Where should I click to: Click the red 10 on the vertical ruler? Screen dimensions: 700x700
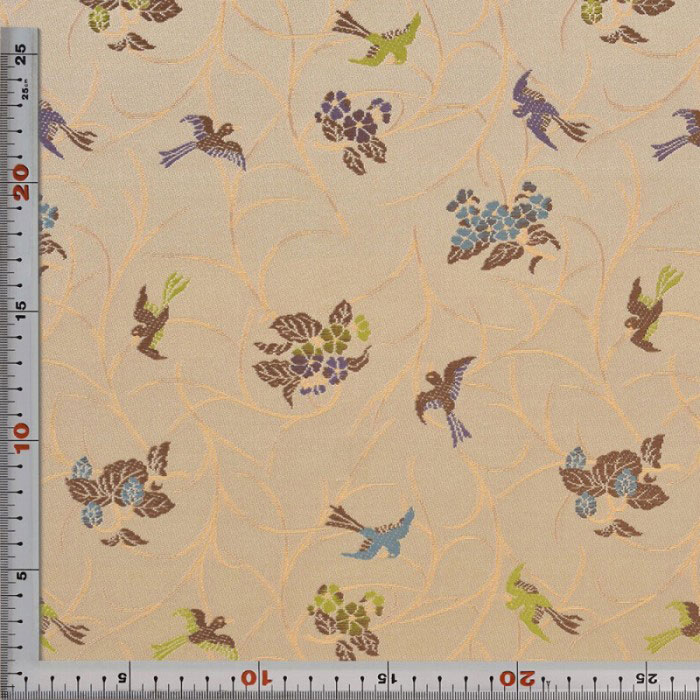[20, 433]
